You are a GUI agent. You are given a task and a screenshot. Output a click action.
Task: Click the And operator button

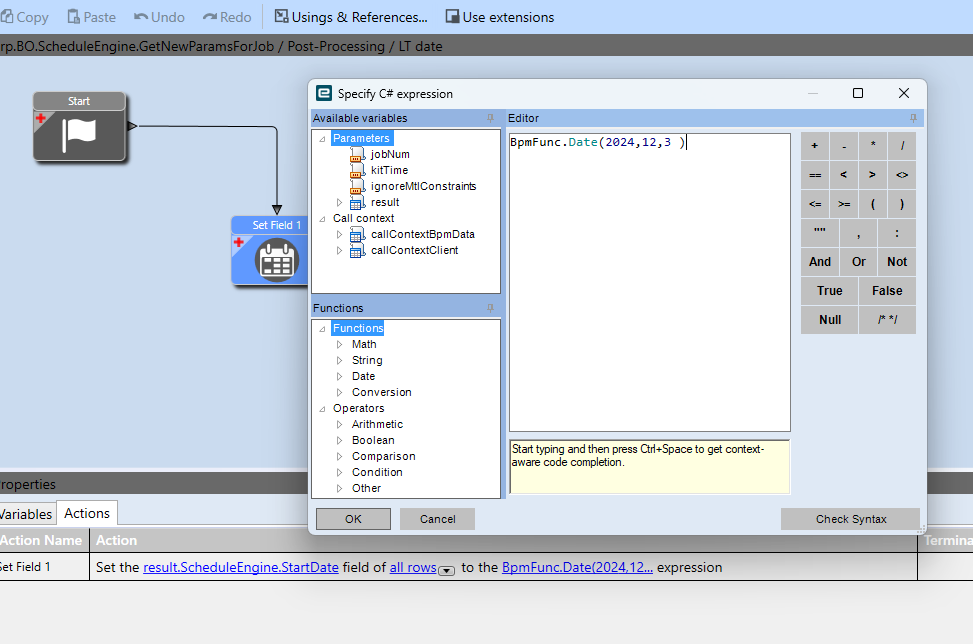[820, 262]
